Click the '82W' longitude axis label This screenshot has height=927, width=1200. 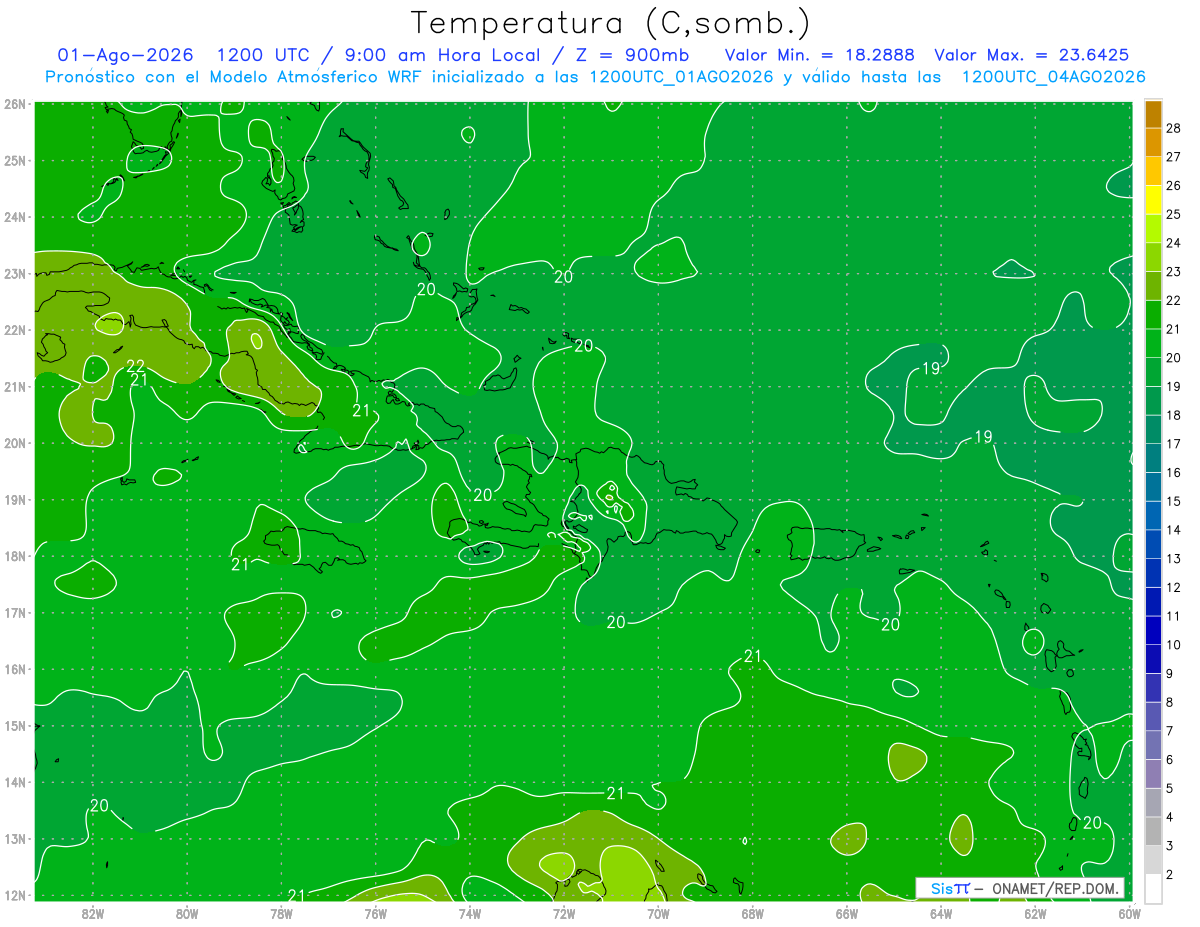[93, 912]
